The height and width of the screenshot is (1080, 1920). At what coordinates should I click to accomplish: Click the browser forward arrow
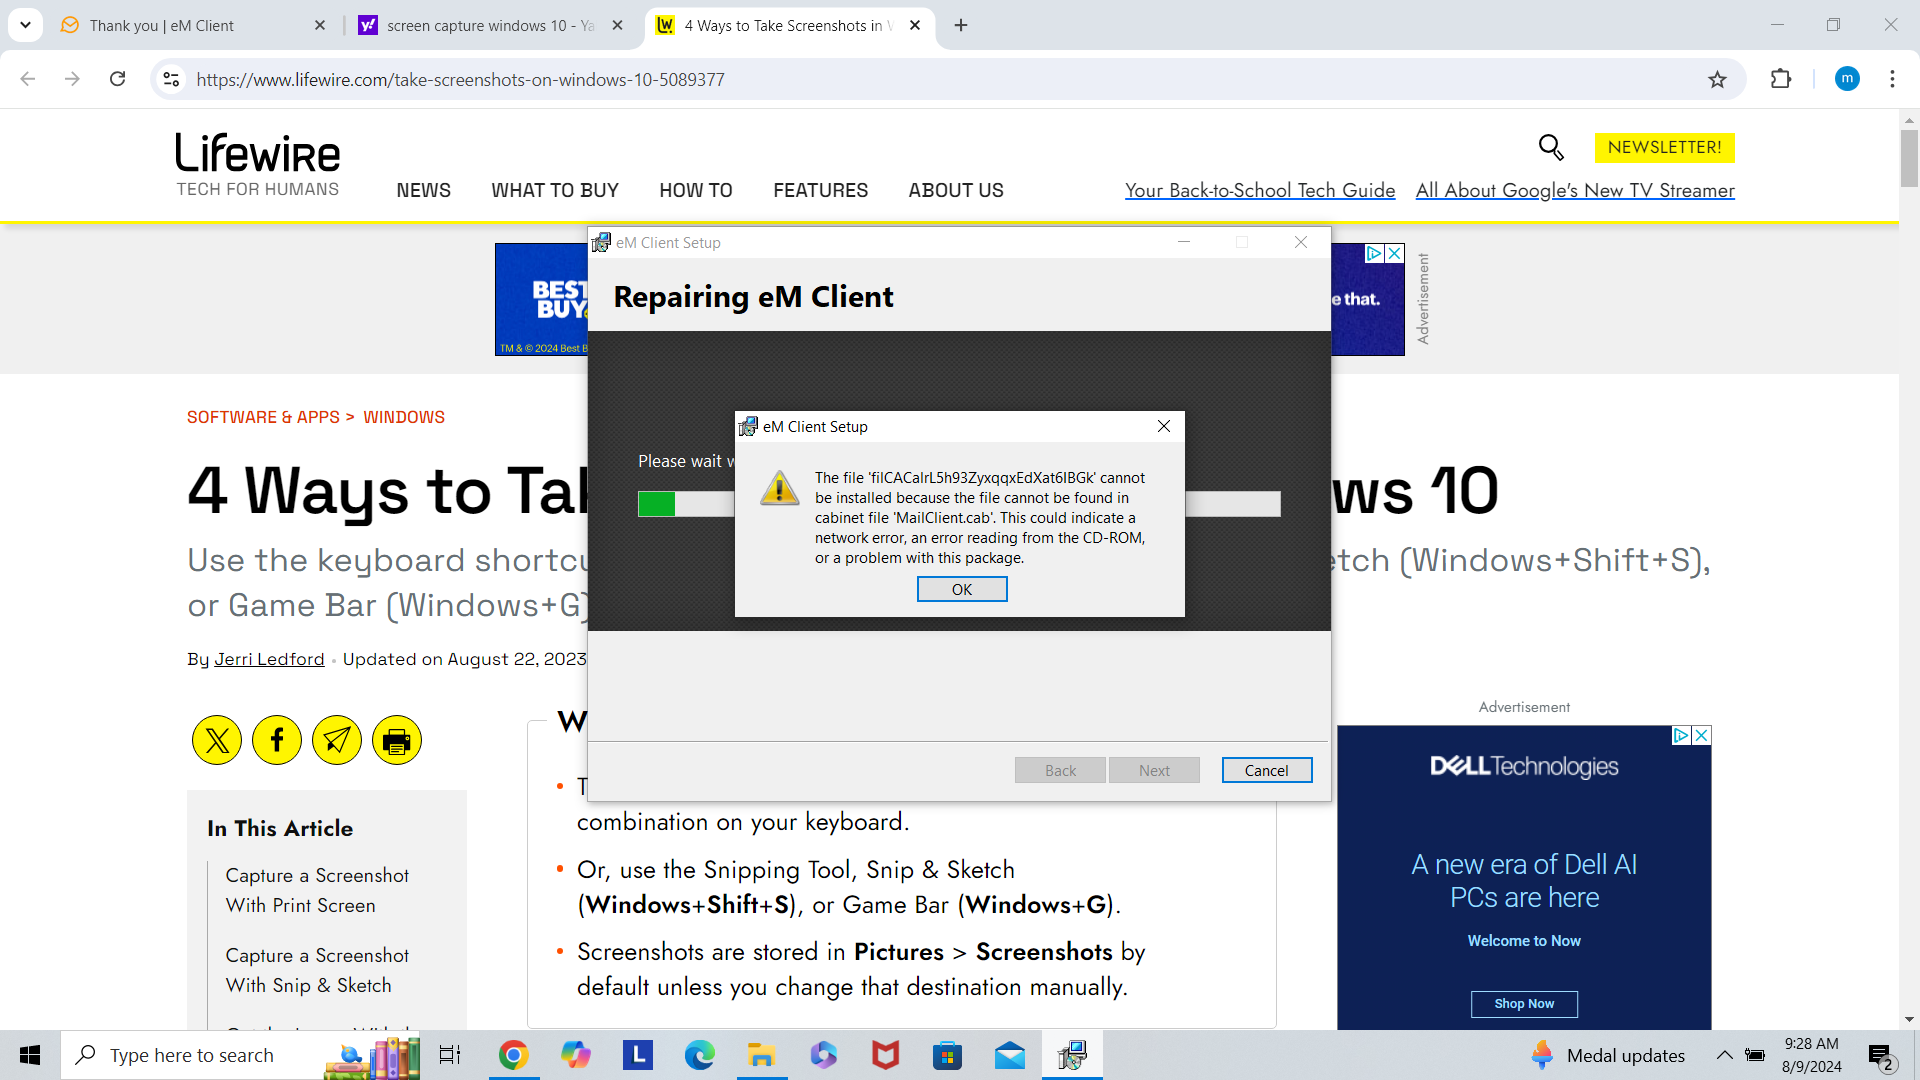pyautogui.click(x=72, y=79)
